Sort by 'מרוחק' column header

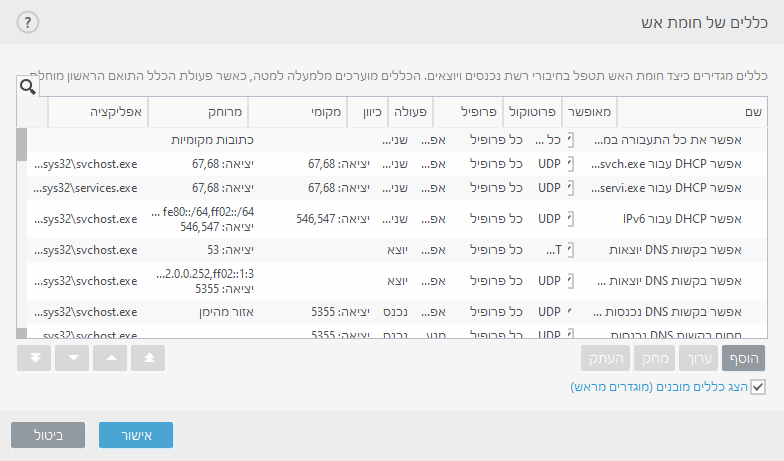click(x=198, y=112)
